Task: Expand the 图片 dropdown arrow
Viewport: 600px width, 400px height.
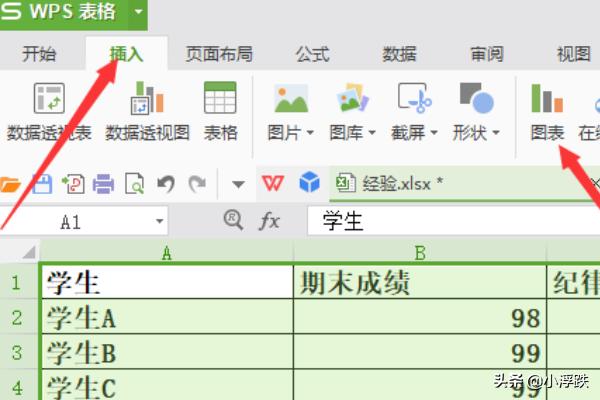Action: [310, 132]
